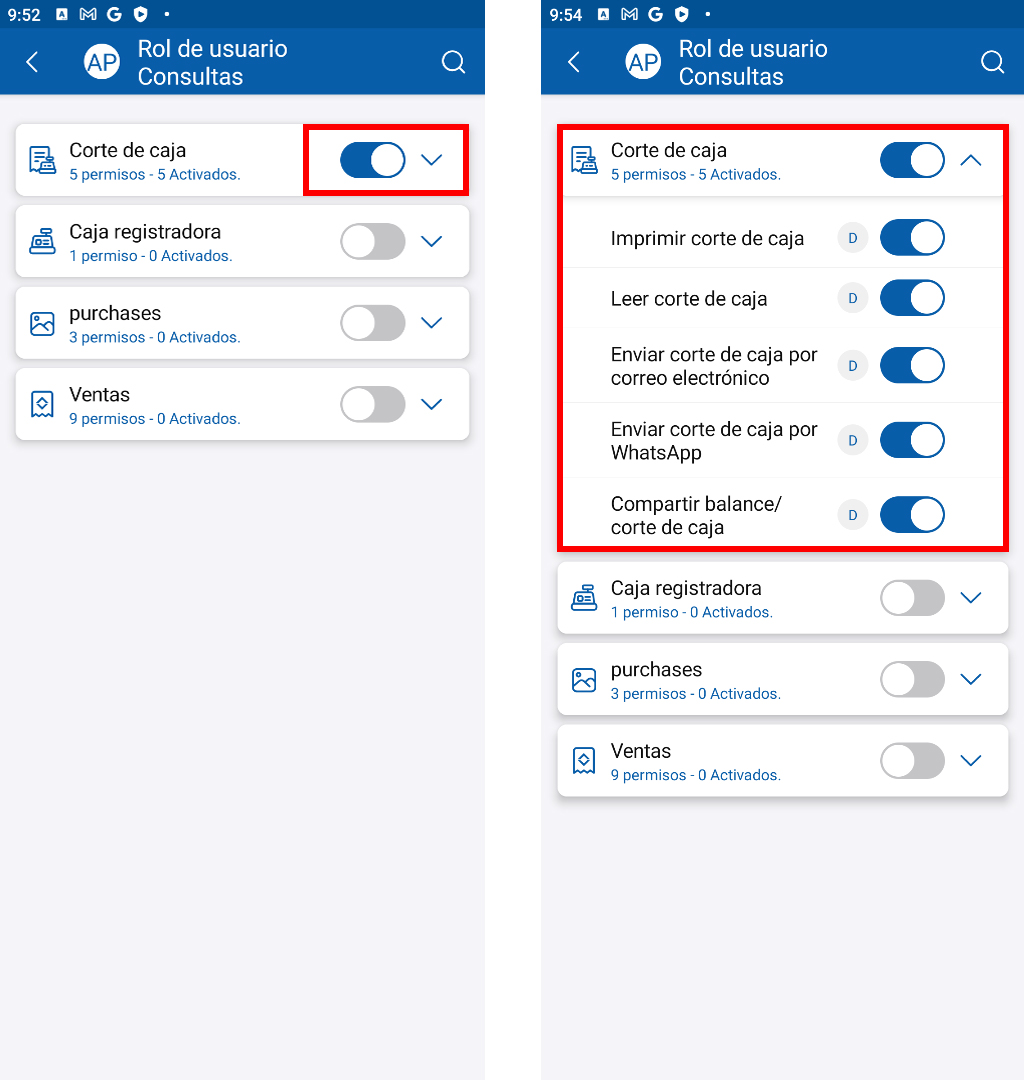Image resolution: width=1024 pixels, height=1080 pixels.
Task: Open the Leer corte de caja permission row
Action: pyautogui.click(x=783, y=298)
